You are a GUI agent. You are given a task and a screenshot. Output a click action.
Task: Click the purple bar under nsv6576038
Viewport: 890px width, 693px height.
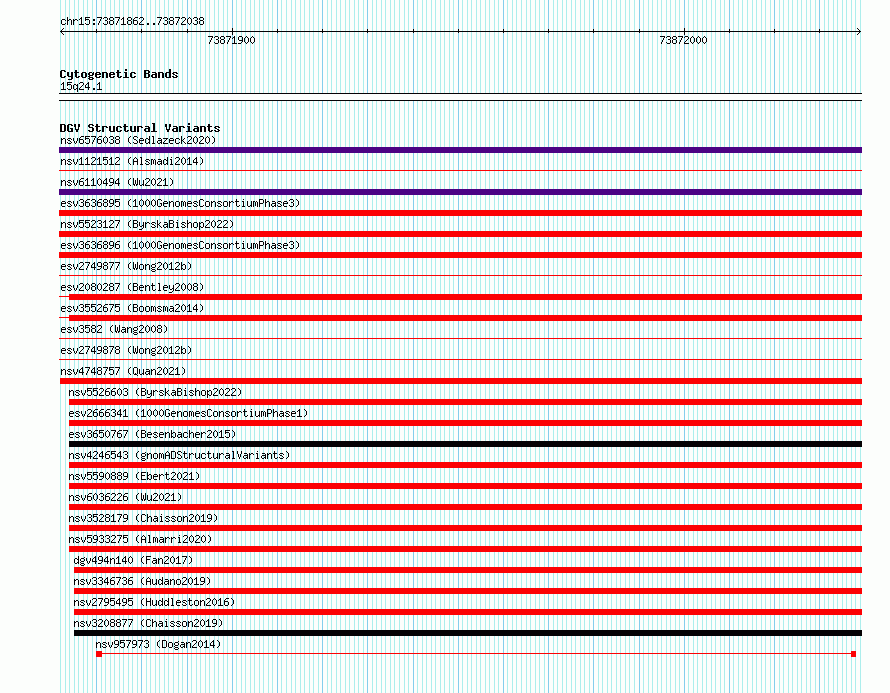click(x=460, y=150)
